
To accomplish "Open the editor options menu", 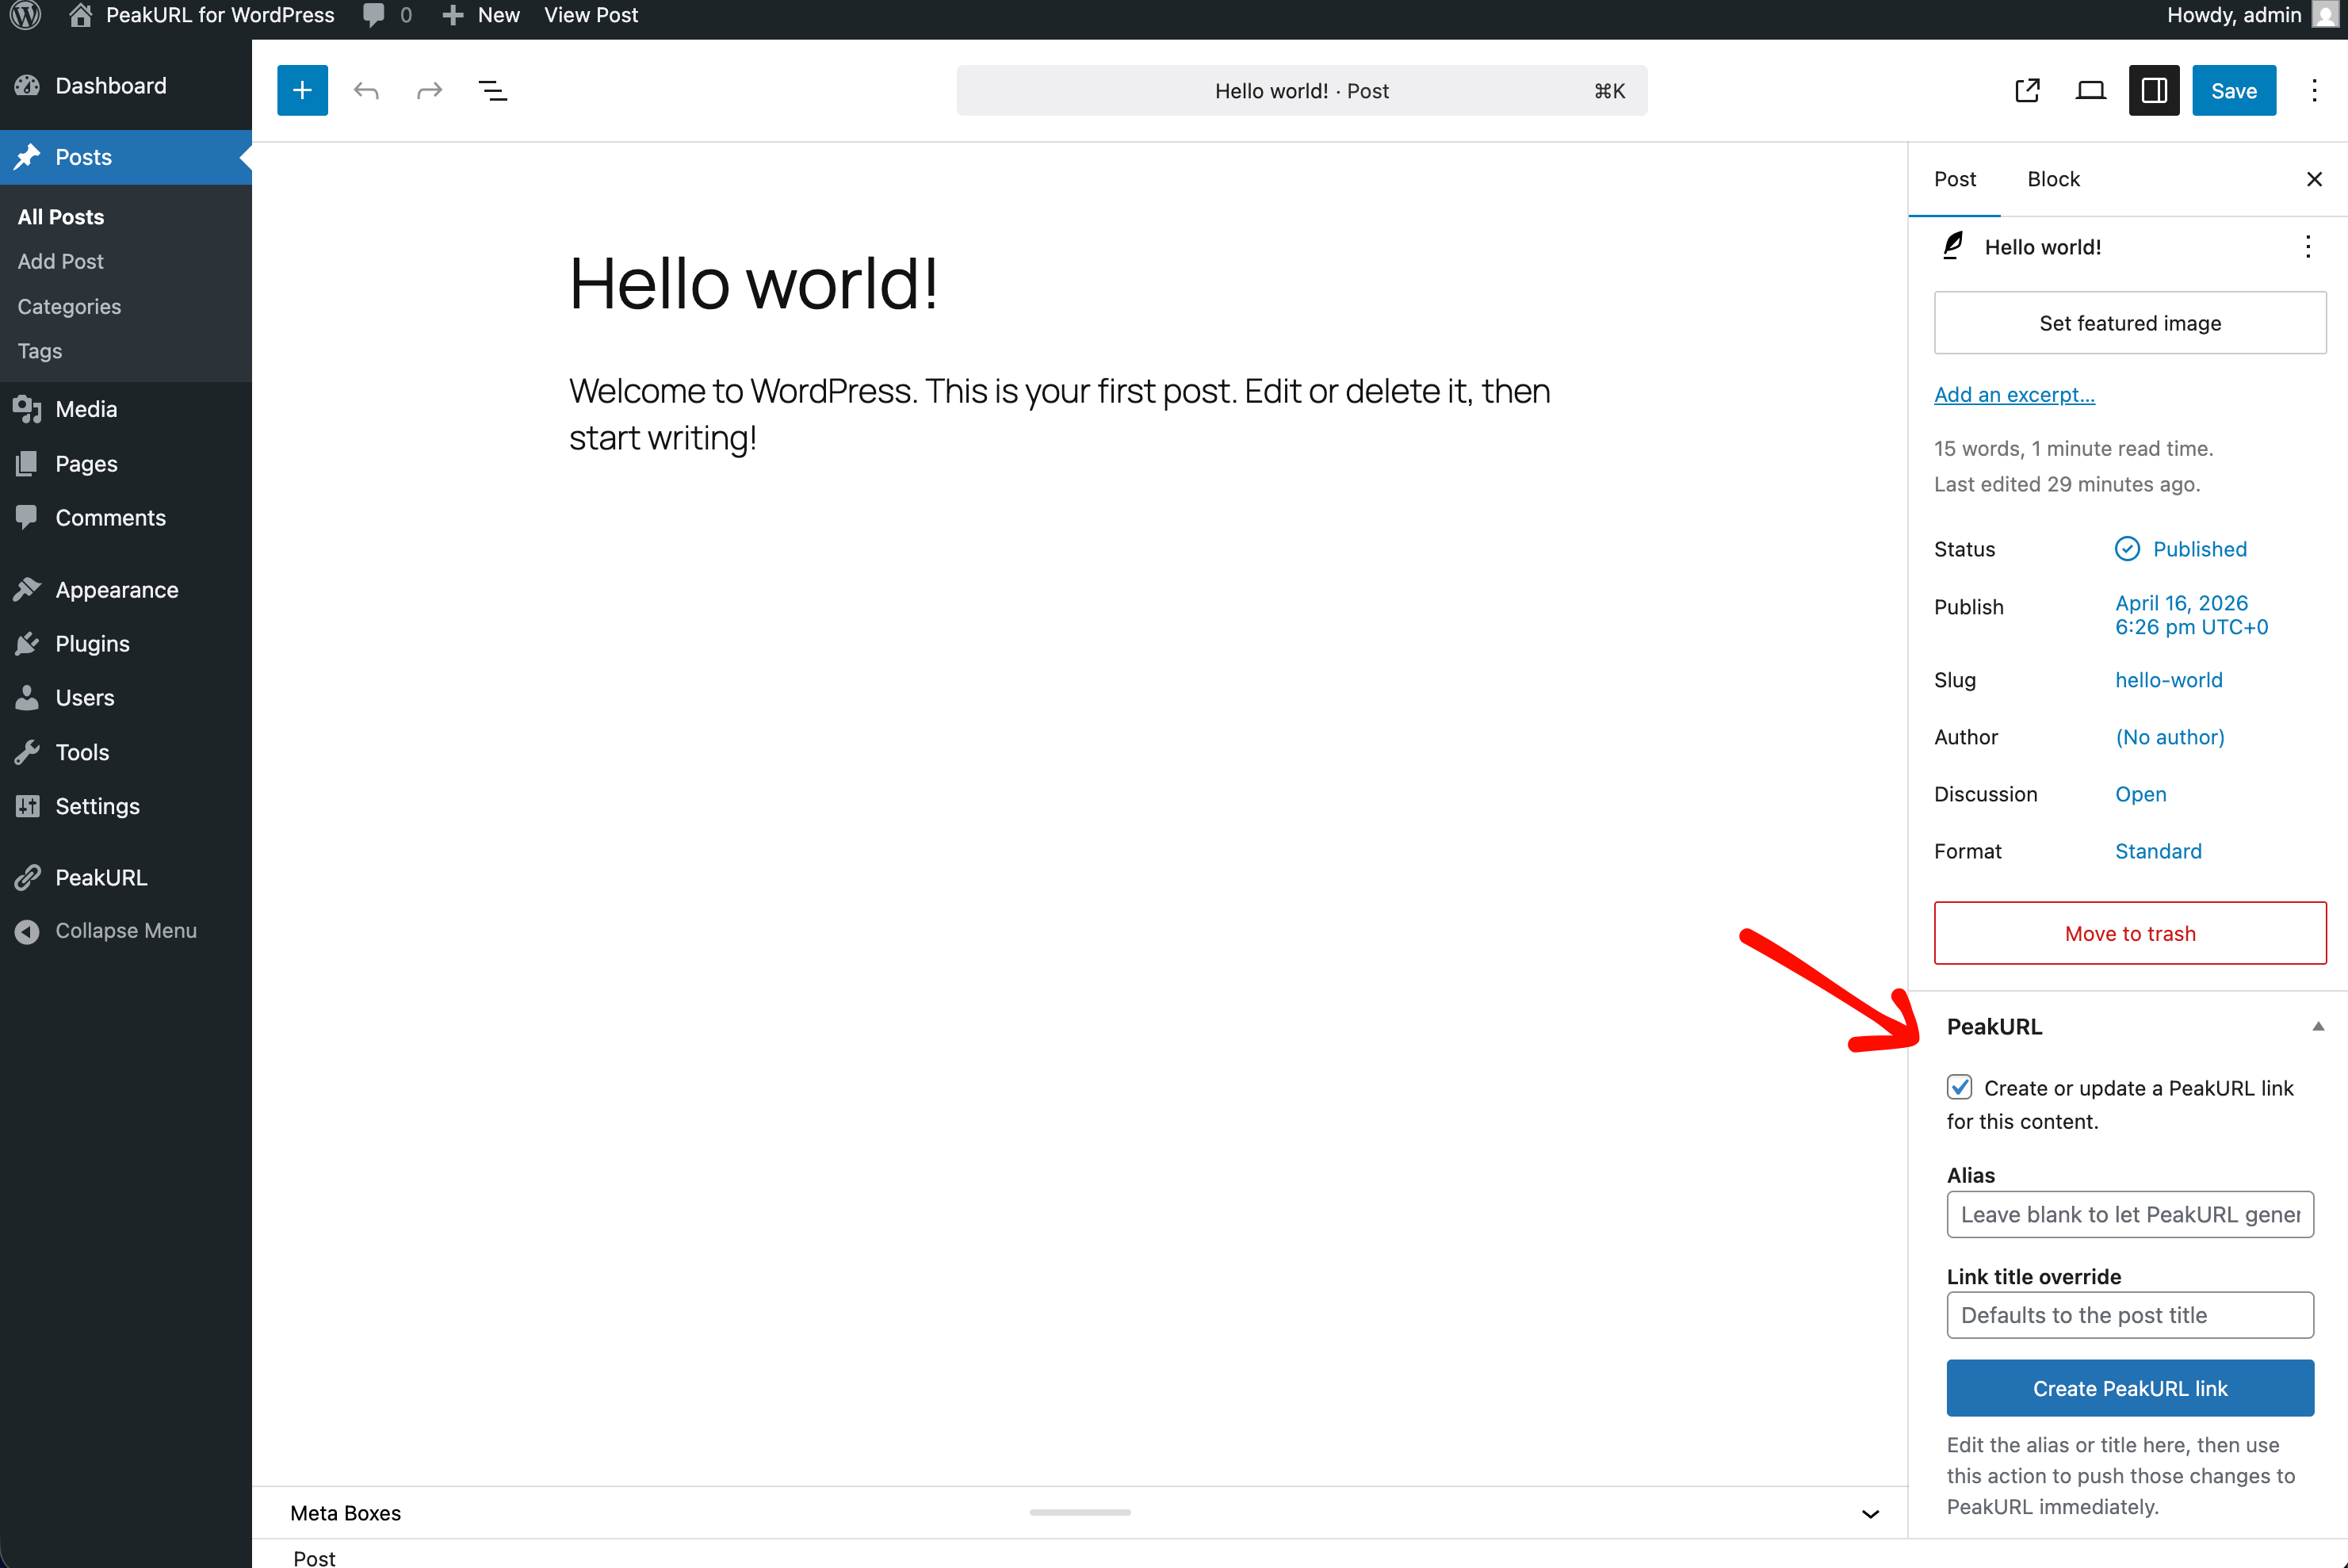I will (2314, 90).
